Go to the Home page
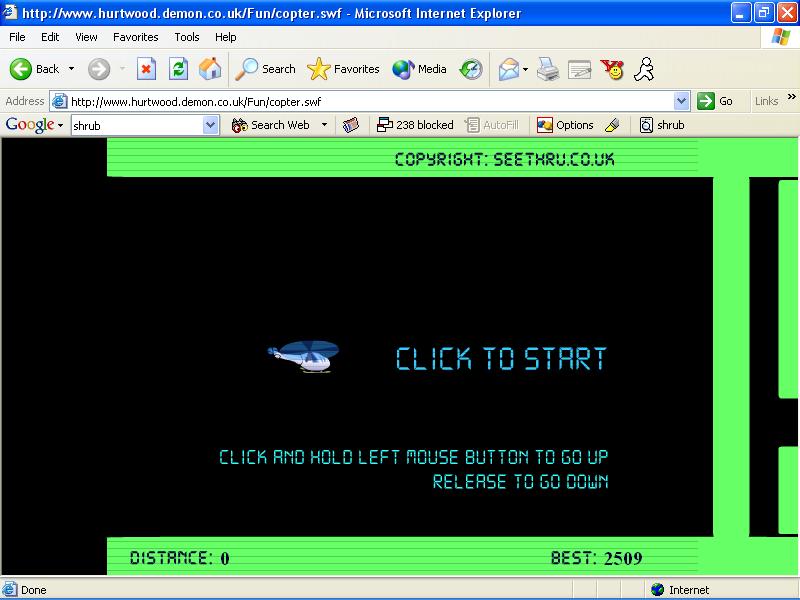This screenshot has height=600, width=800. point(210,69)
